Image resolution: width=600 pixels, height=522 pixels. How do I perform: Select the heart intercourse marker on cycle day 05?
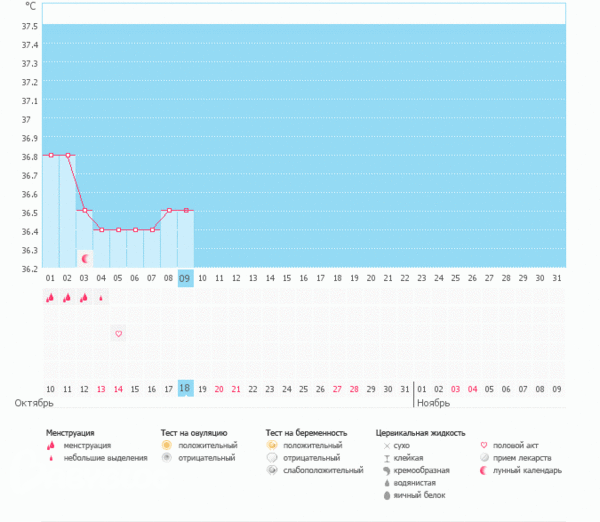pos(118,333)
